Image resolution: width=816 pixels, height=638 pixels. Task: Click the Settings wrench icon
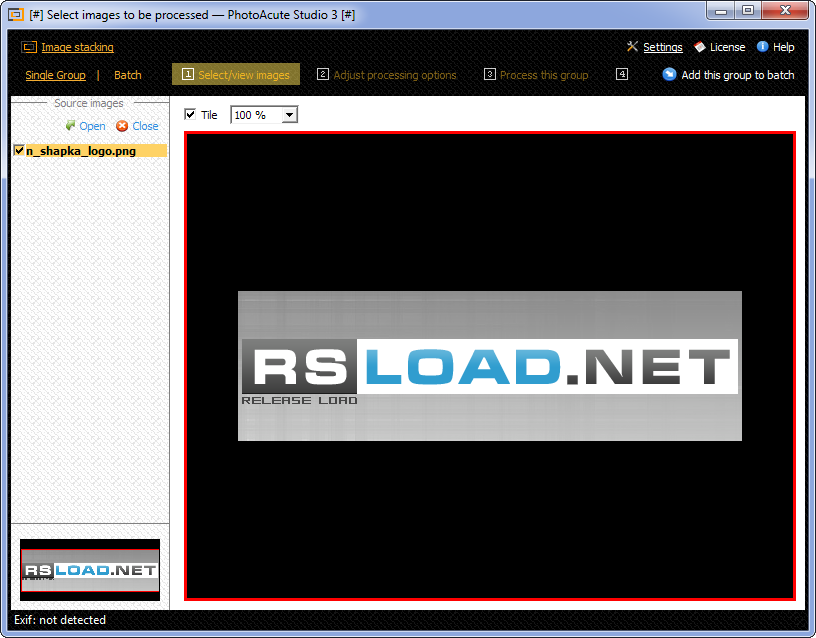pyautogui.click(x=632, y=47)
